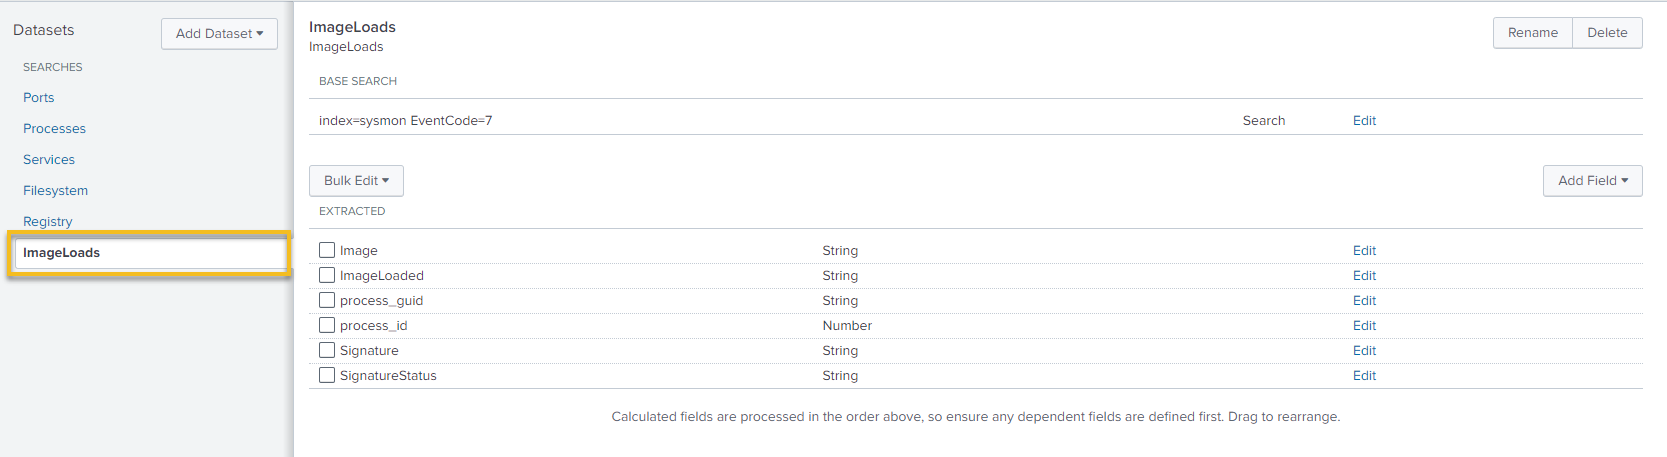Edit the process_id Number field

point(1364,326)
